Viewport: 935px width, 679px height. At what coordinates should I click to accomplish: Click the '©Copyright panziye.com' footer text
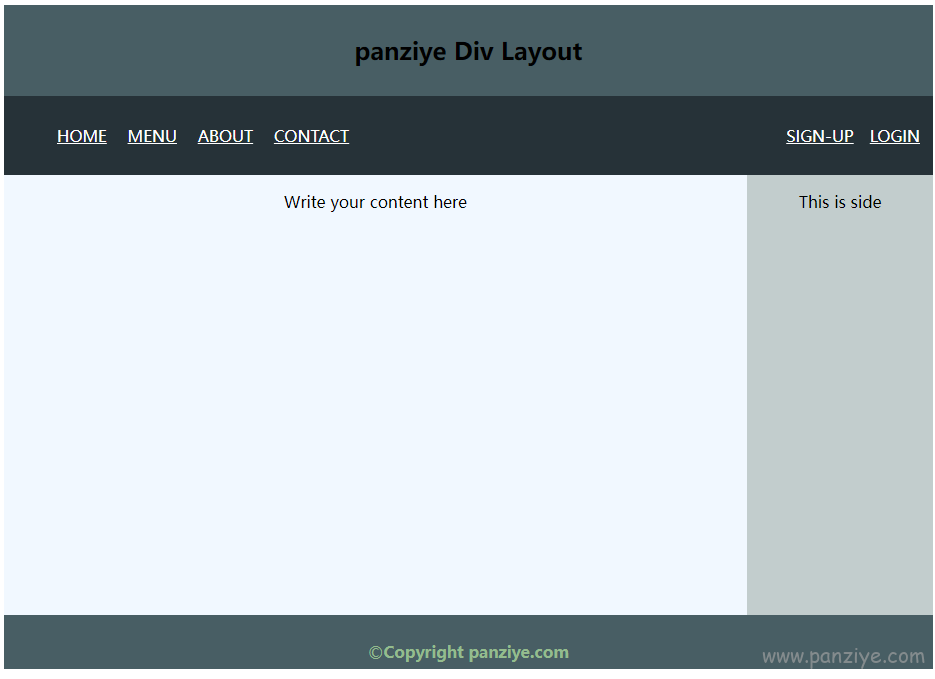468,653
